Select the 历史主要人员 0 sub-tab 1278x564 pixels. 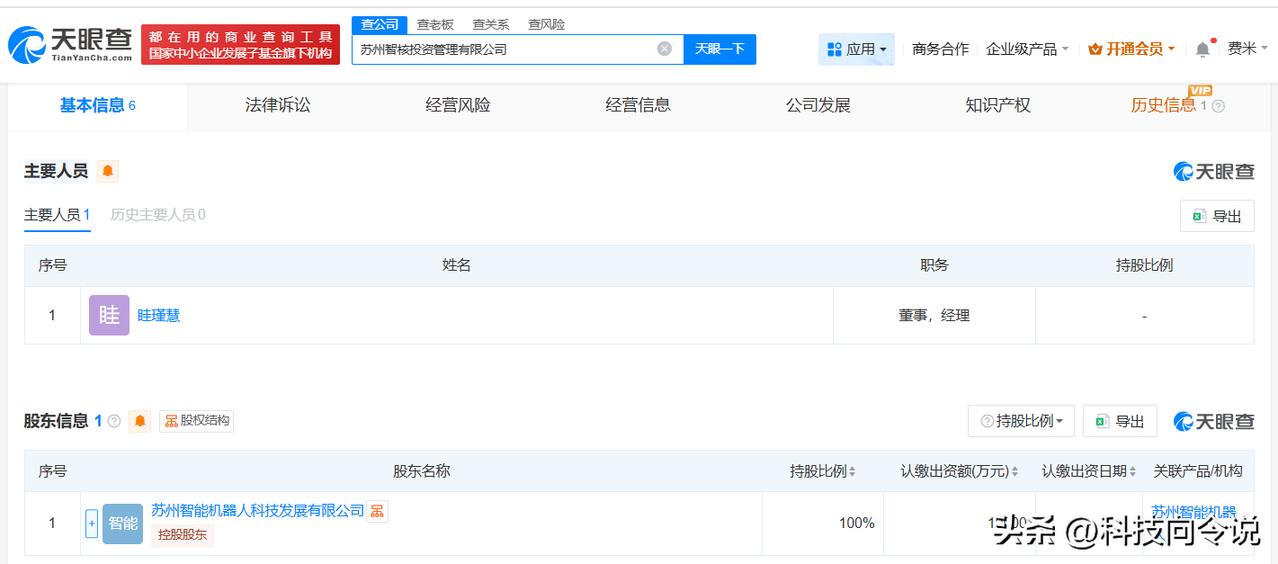point(158,215)
